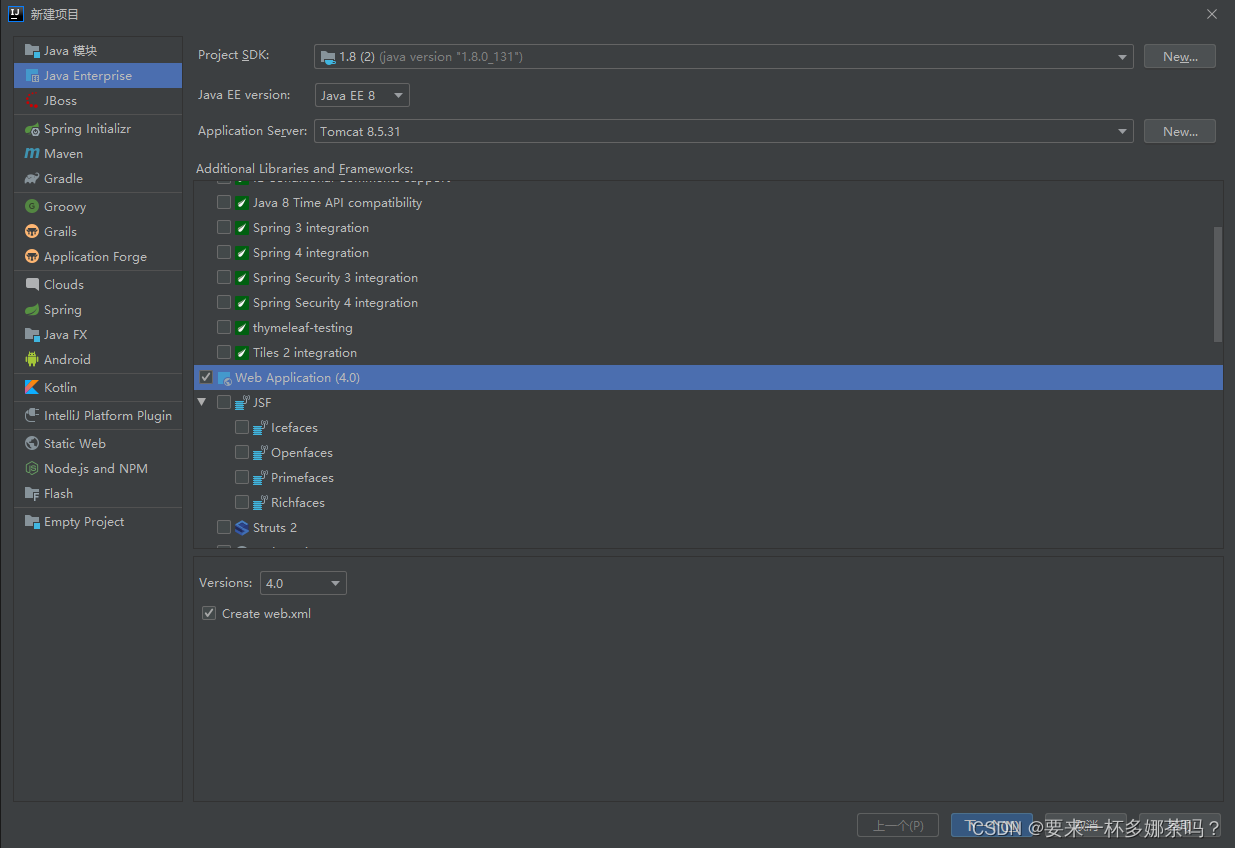Click the Gradle elephant icon
The width and height of the screenshot is (1235, 848).
click(32, 179)
